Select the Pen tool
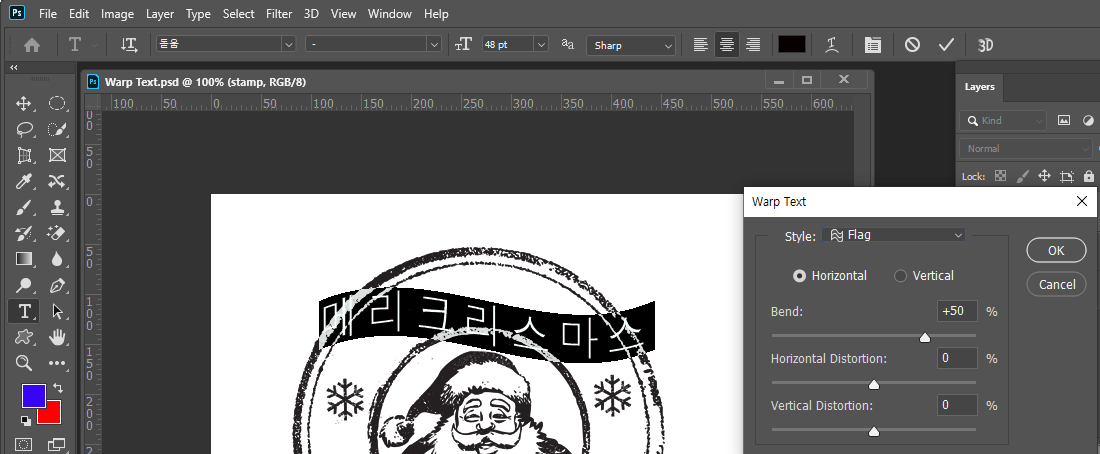 pos(57,285)
